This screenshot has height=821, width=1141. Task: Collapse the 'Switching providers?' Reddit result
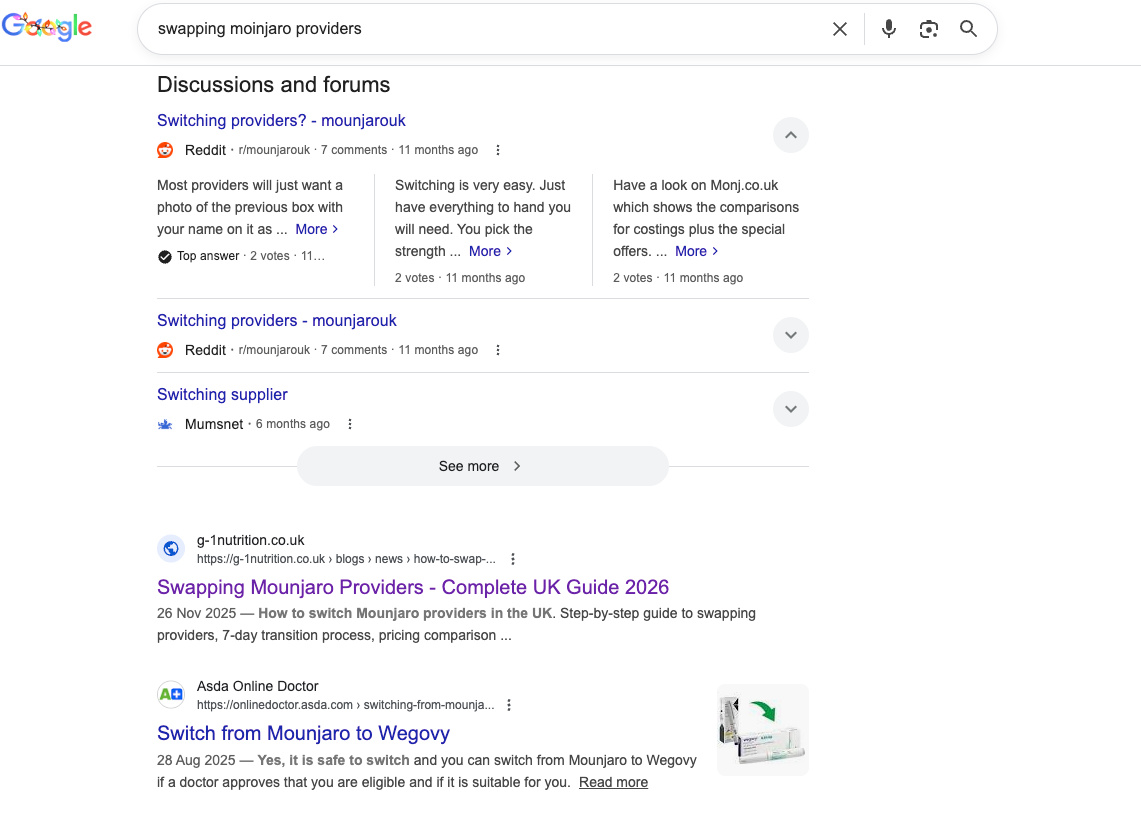click(791, 135)
